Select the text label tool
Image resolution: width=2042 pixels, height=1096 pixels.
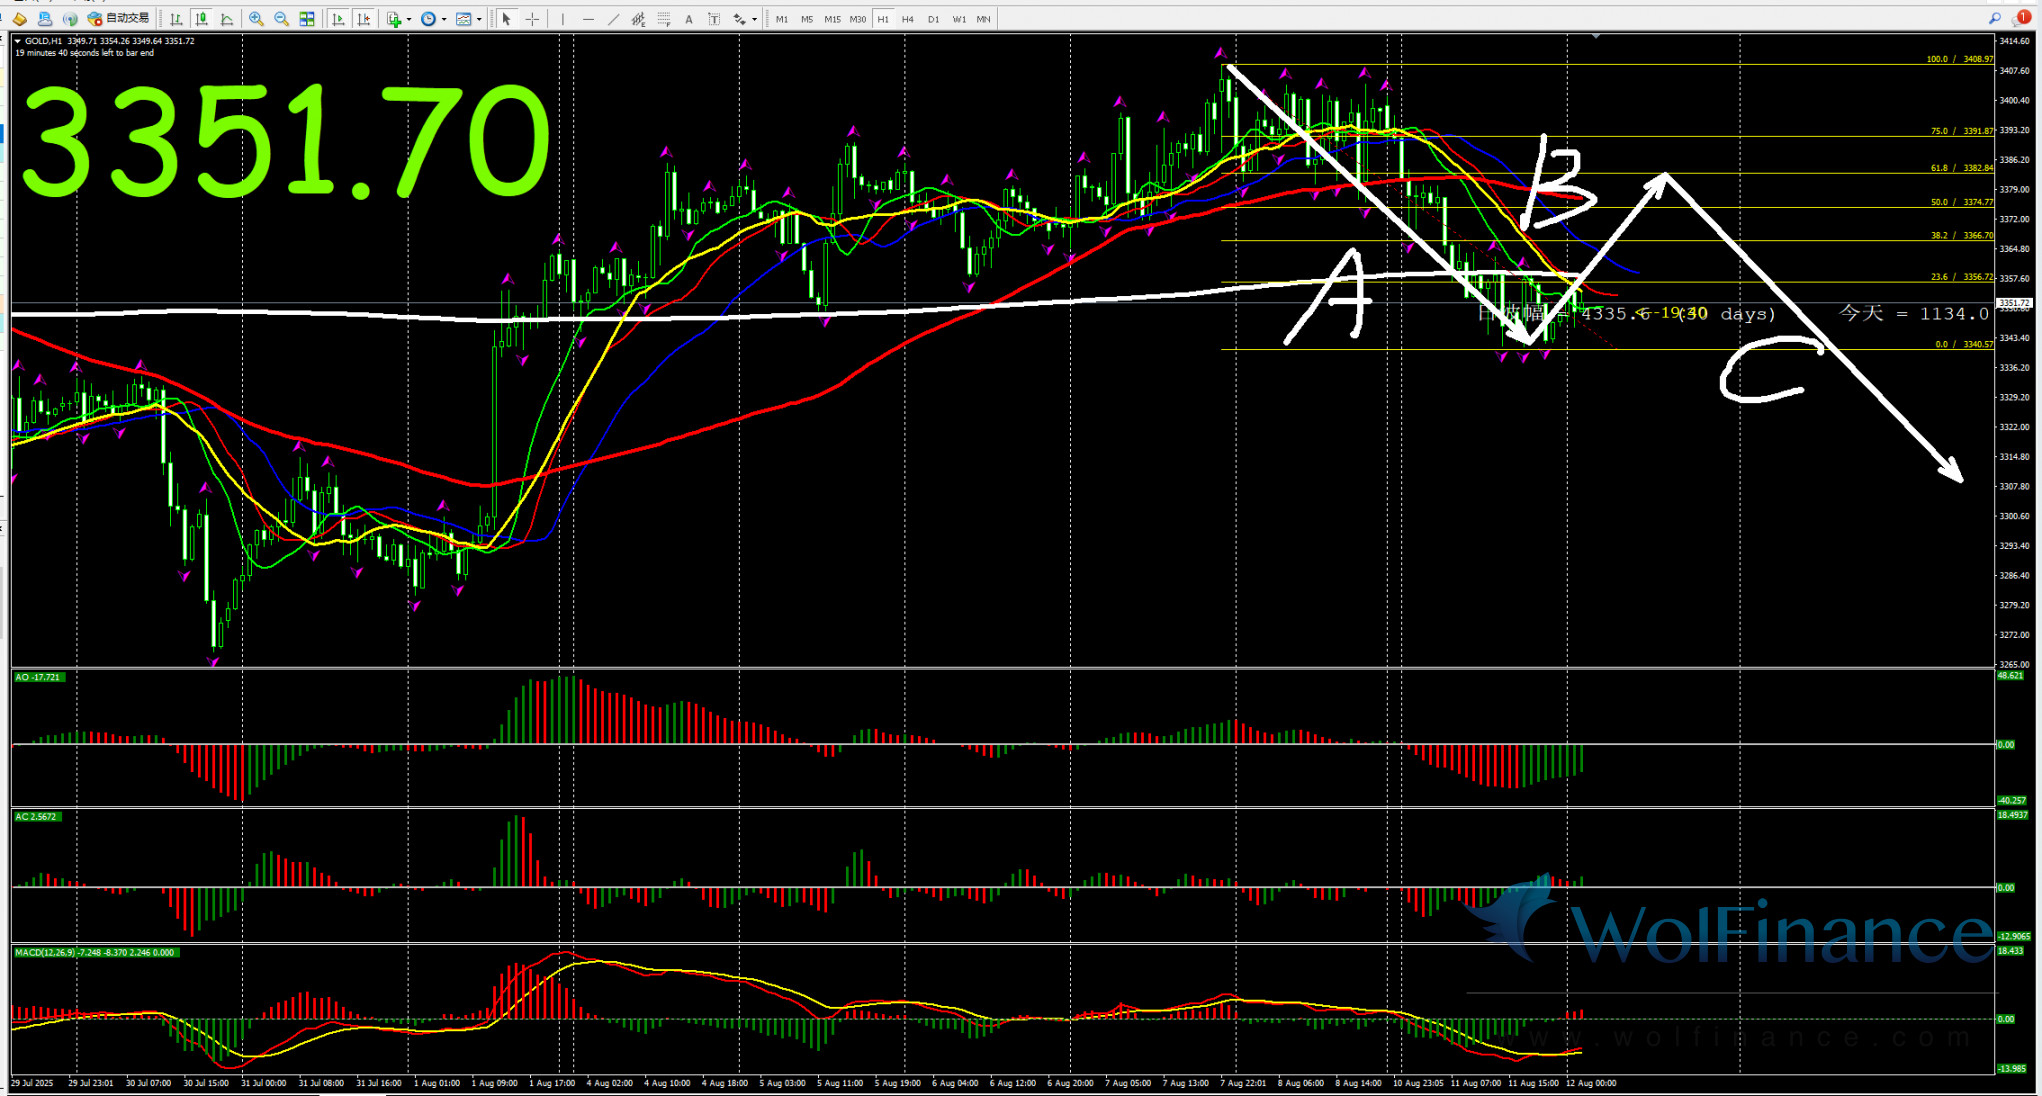714,18
